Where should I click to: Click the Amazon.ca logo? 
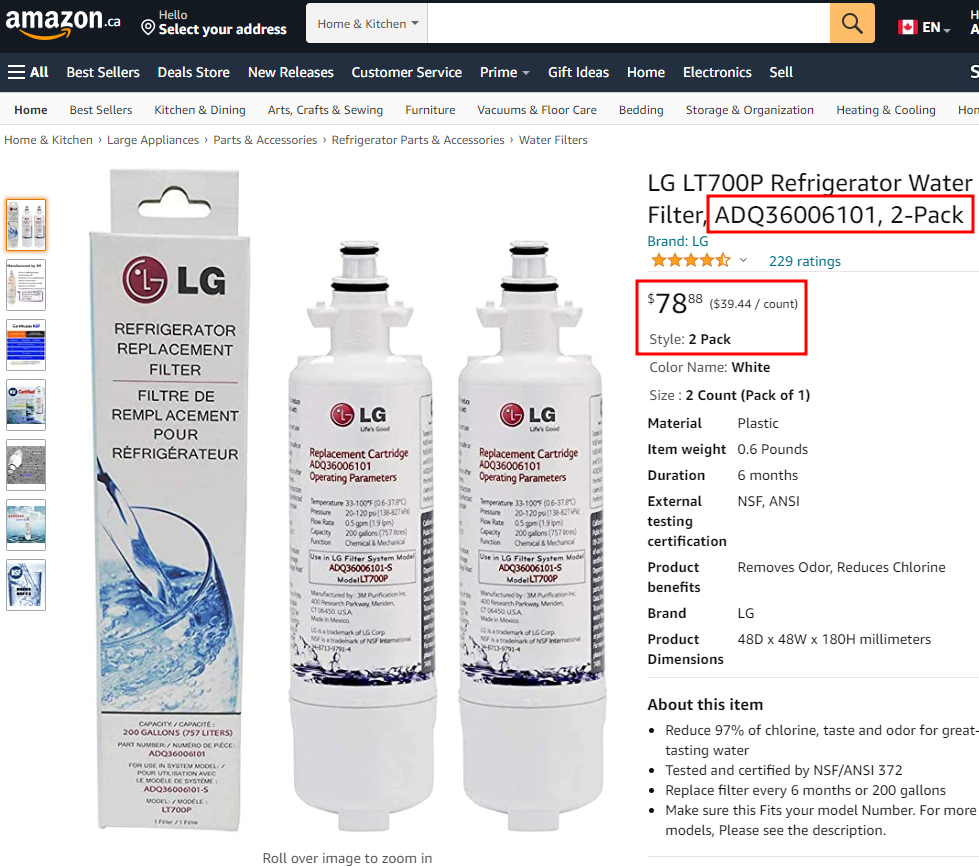coord(62,22)
